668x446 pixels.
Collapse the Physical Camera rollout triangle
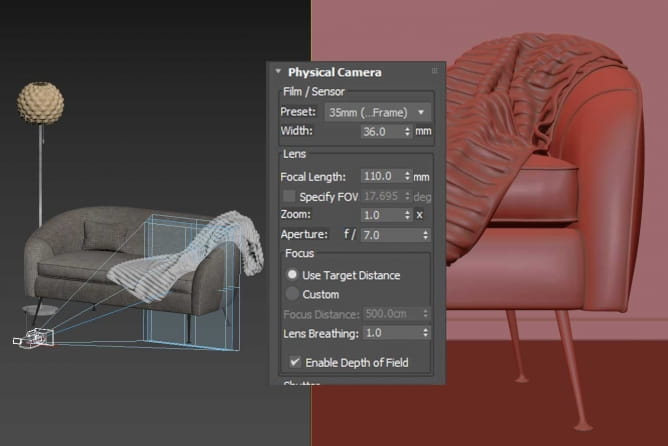[x=278, y=72]
